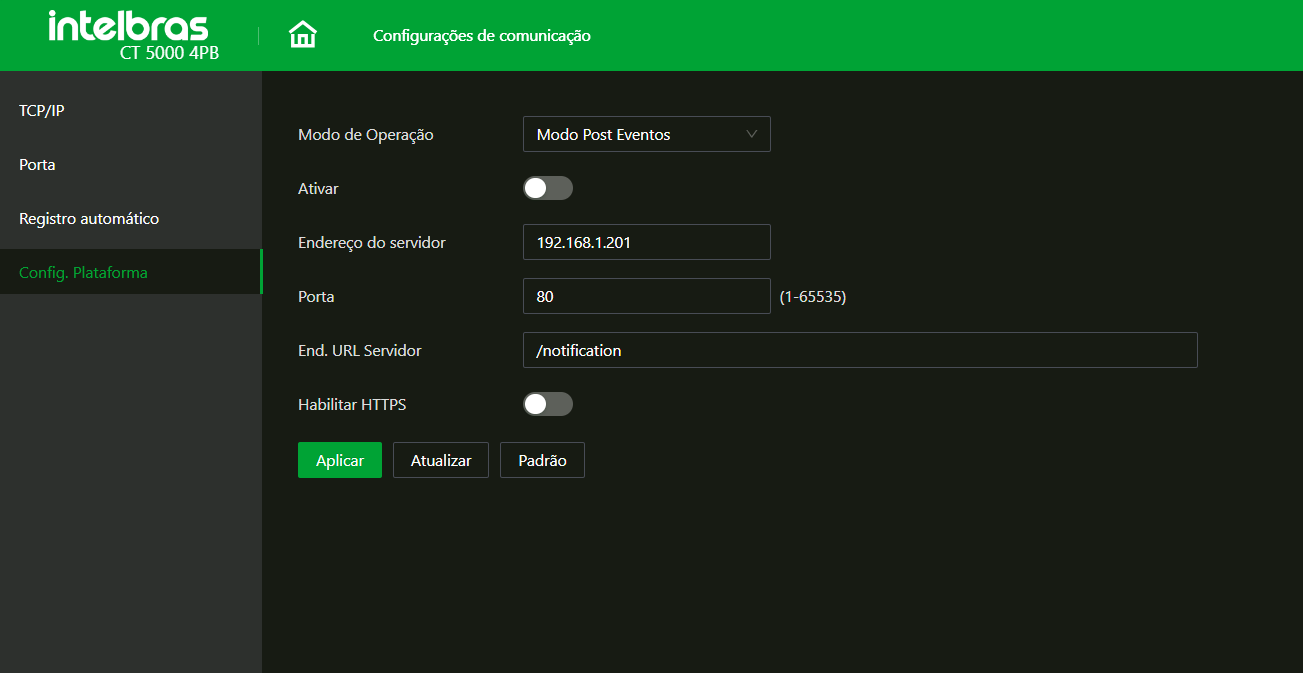The width and height of the screenshot is (1303, 673).
Task: Select Porta in the left sidebar
Action: coord(38,165)
